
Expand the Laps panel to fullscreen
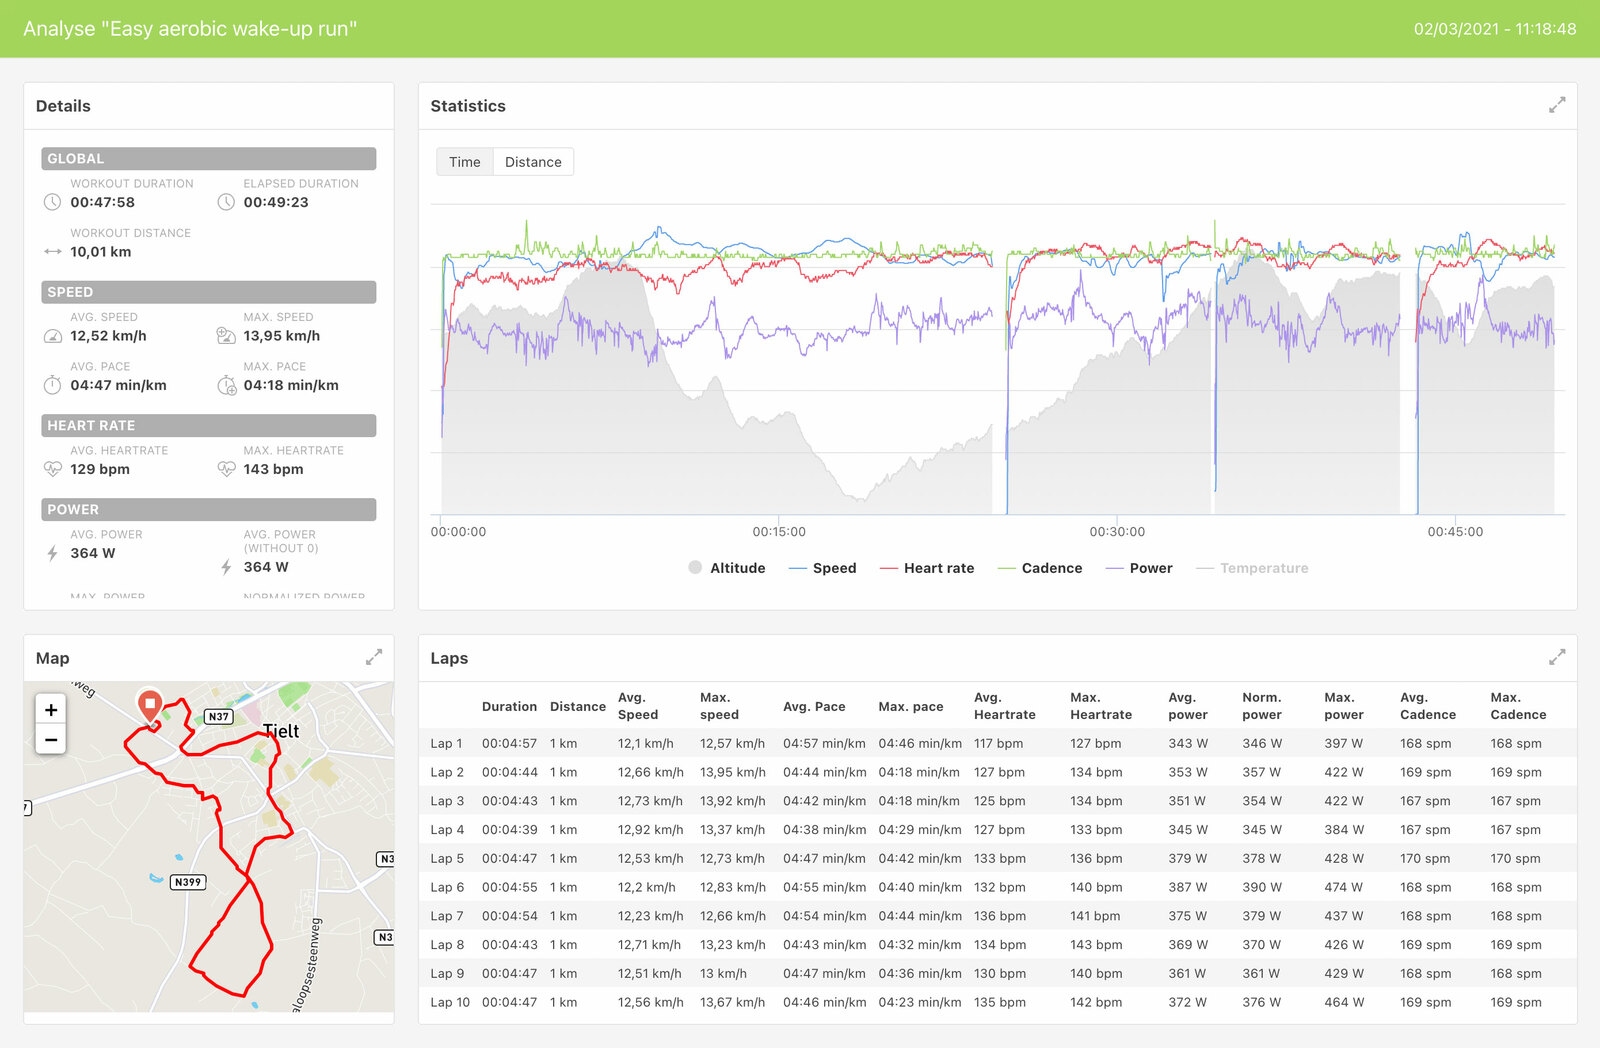(x=1557, y=657)
